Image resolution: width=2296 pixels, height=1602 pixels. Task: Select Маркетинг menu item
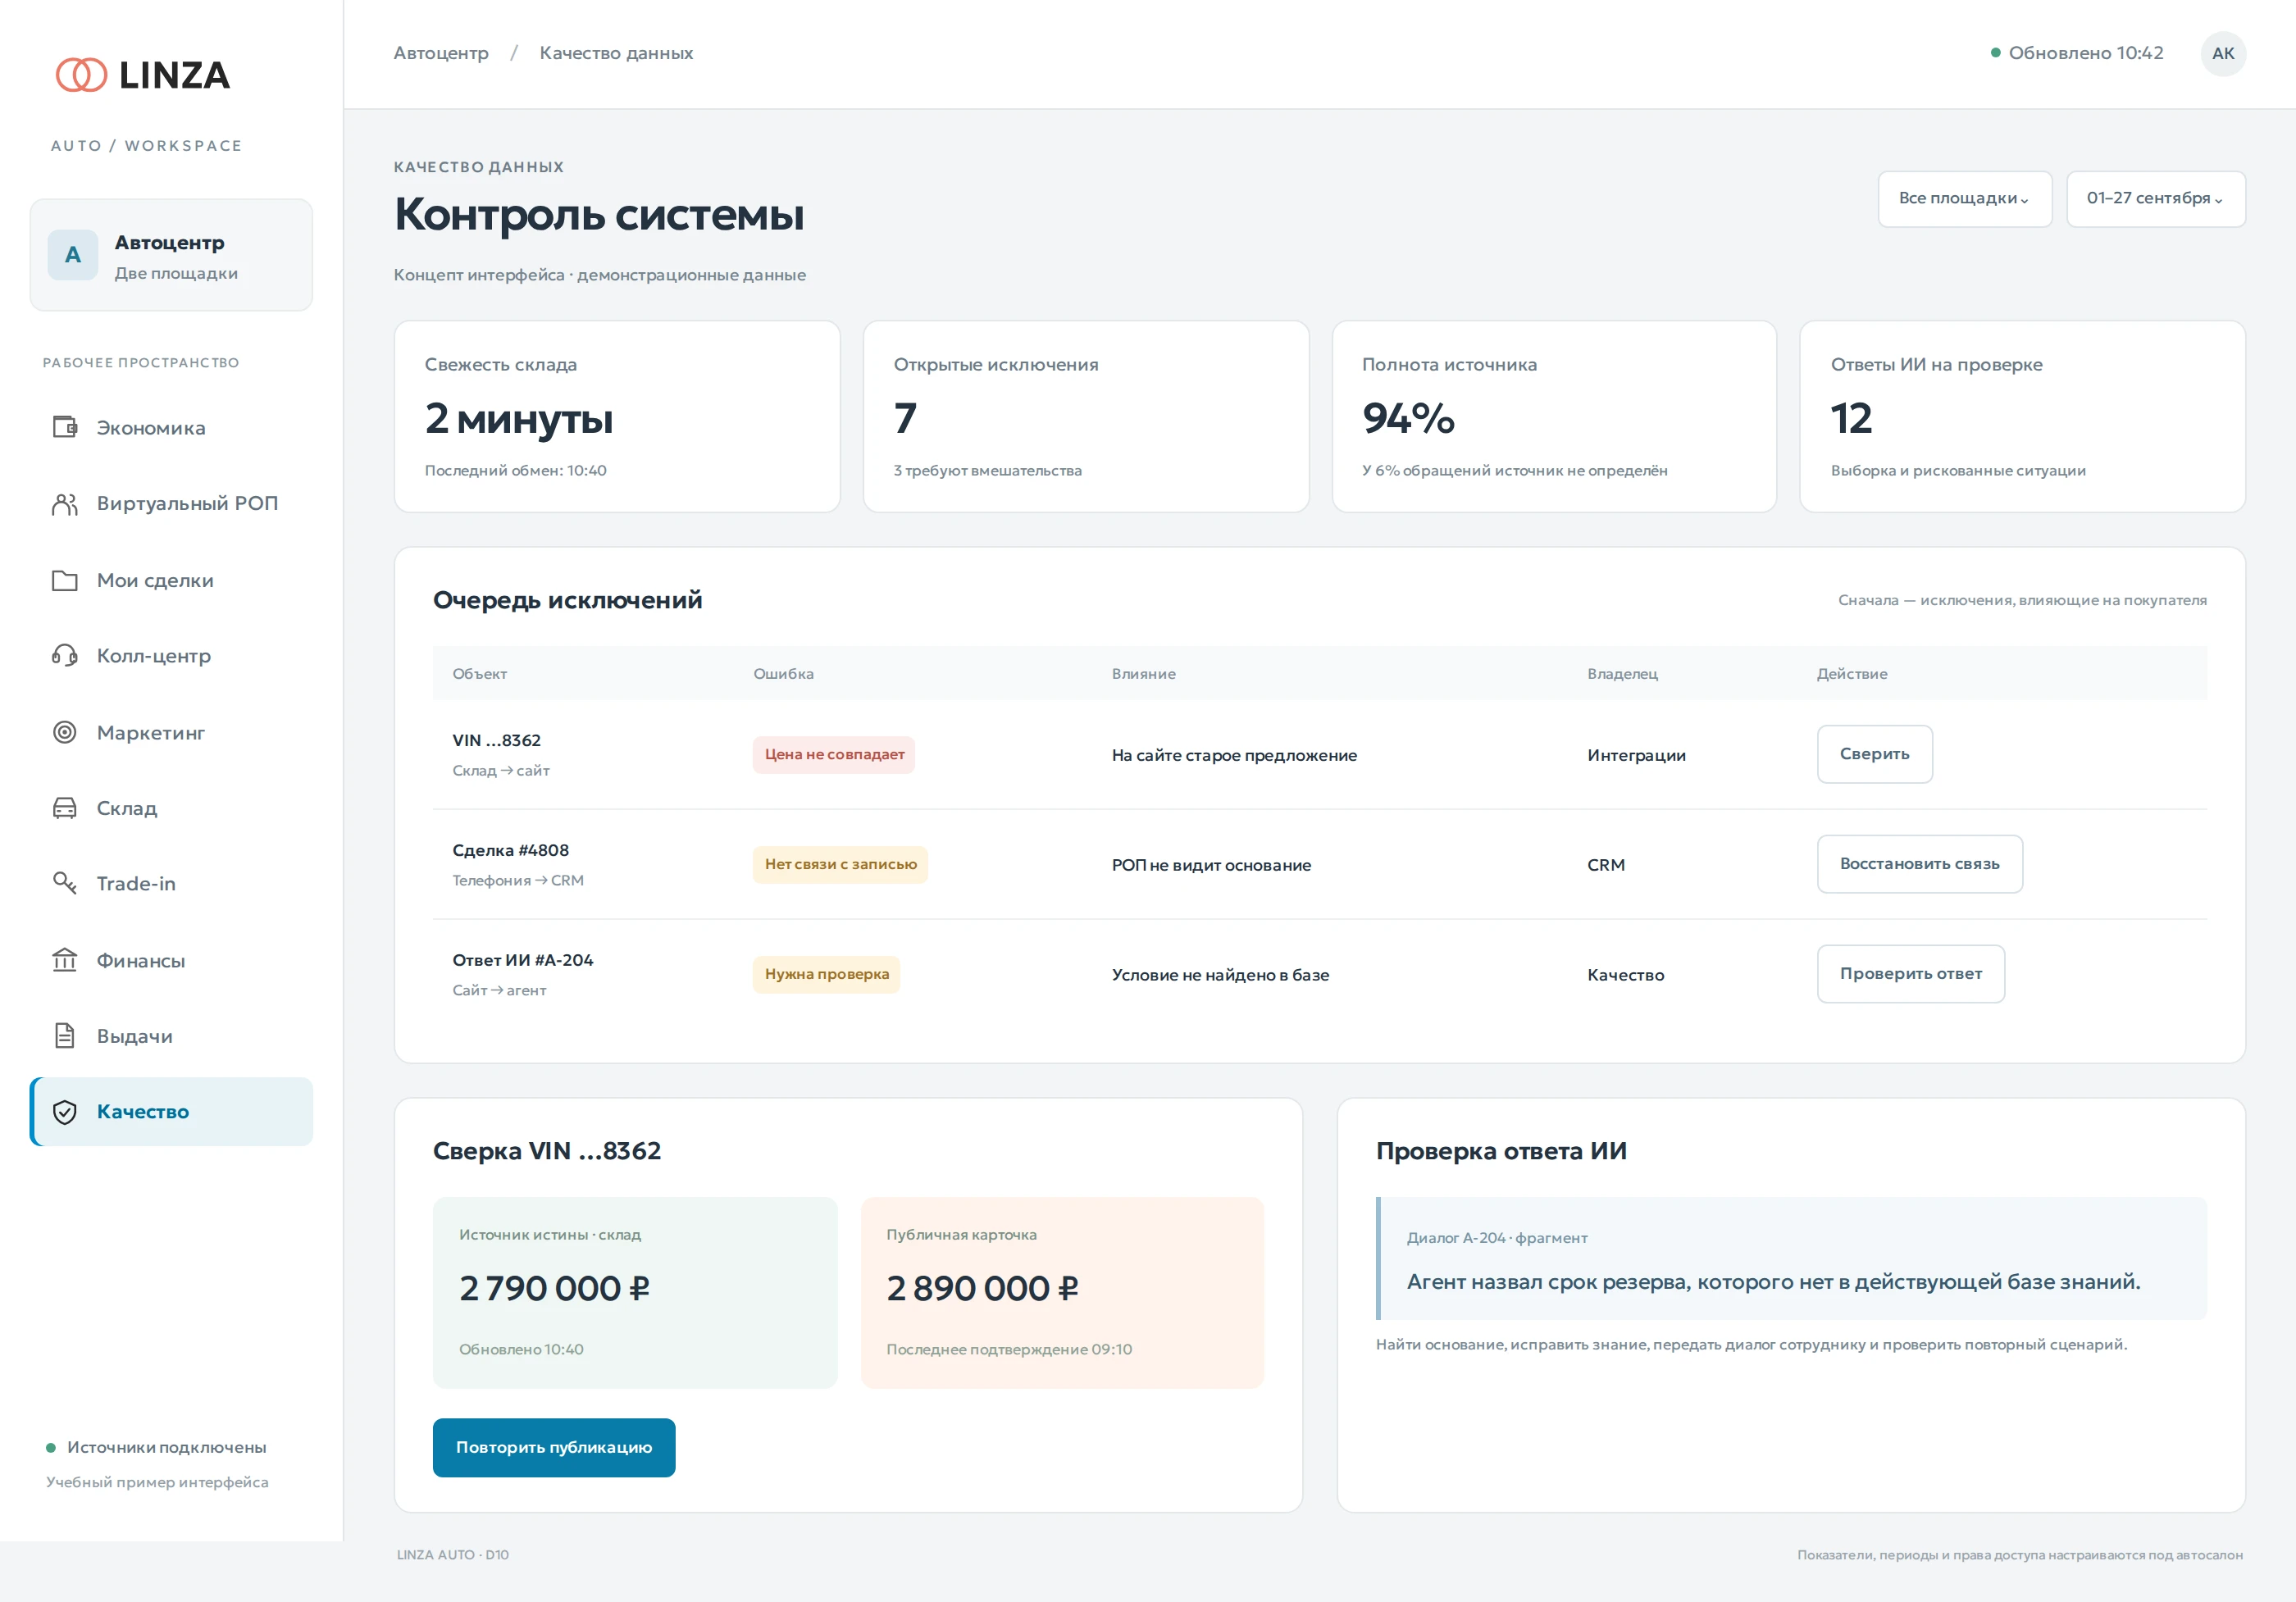point(171,732)
